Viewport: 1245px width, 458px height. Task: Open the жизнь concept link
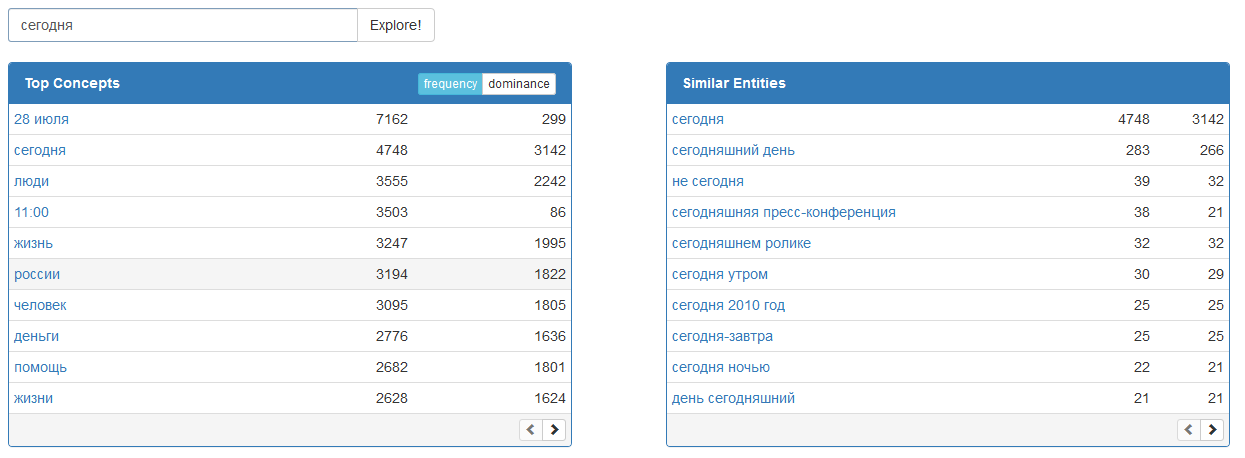point(33,243)
